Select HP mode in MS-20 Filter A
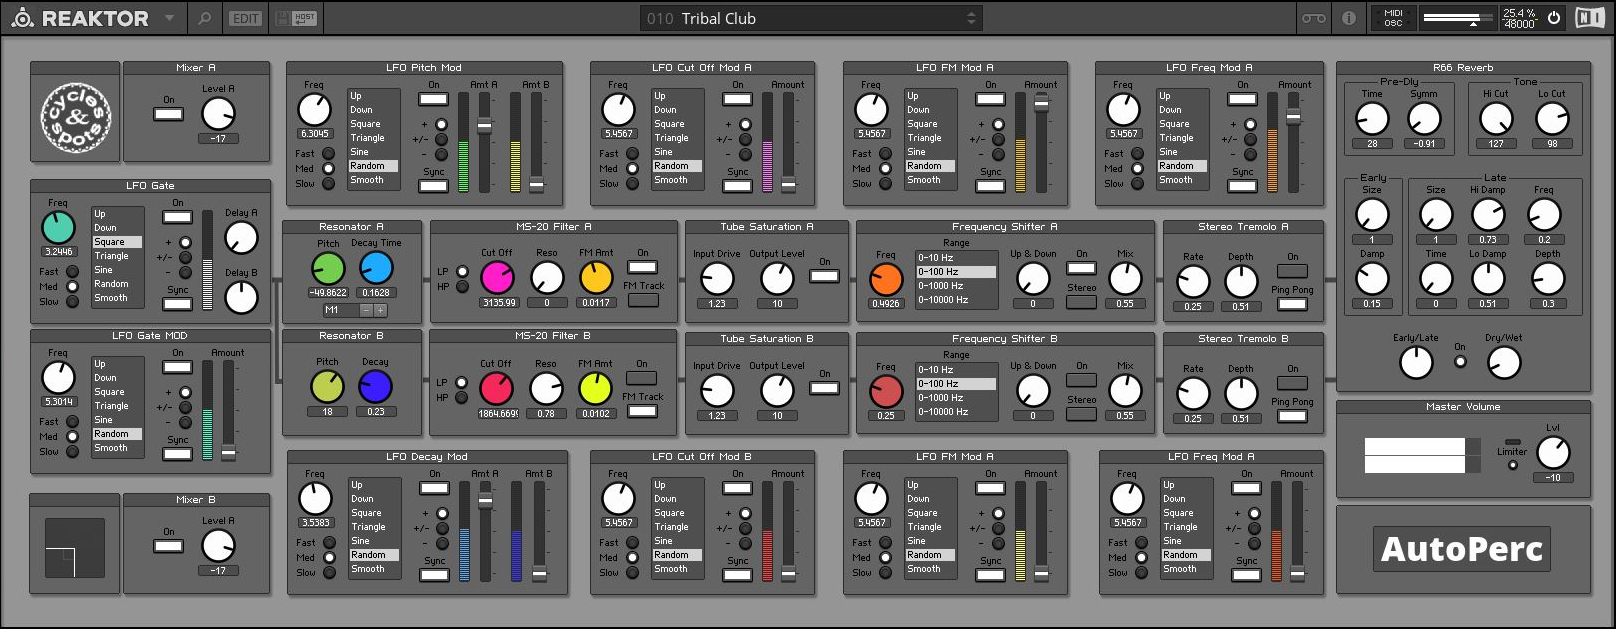This screenshot has height=629, width=1616. pyautogui.click(x=462, y=287)
